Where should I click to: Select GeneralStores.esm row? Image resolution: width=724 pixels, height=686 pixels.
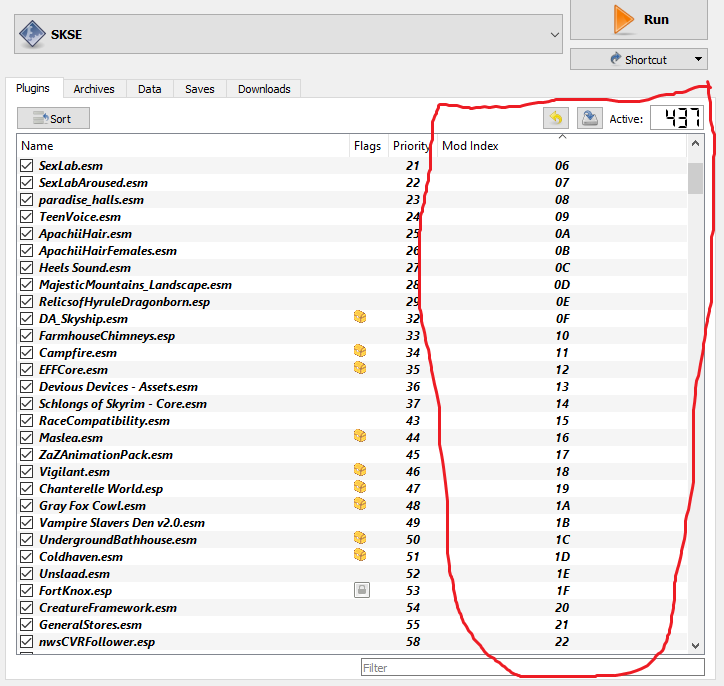point(352,625)
